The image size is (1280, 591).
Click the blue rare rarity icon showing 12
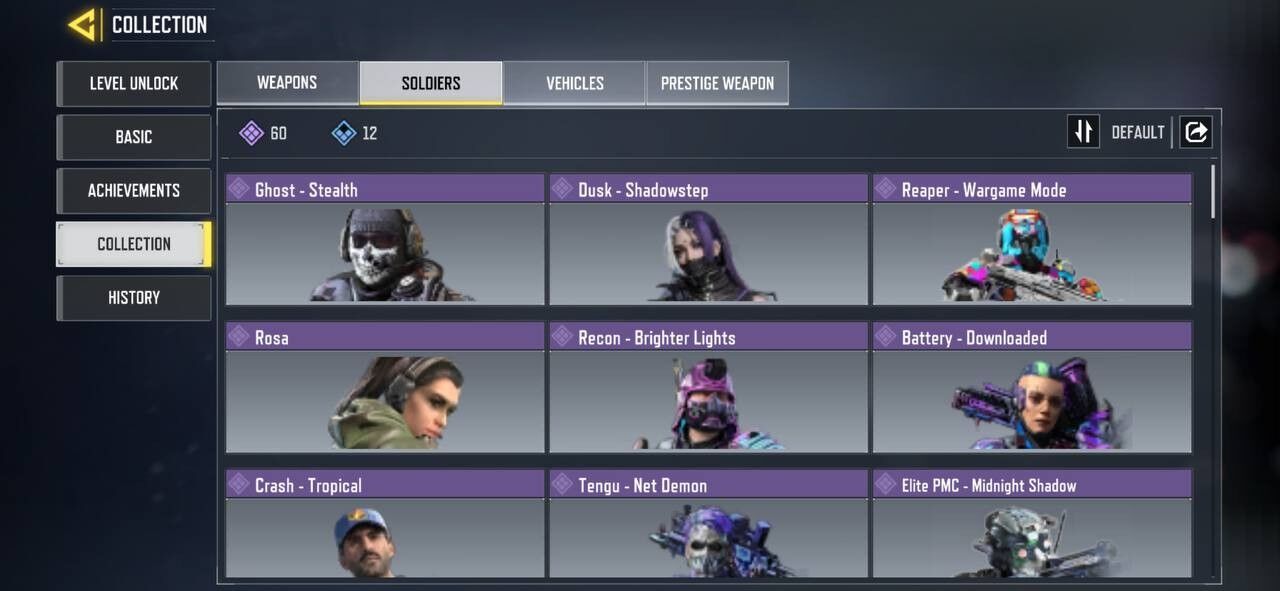pyautogui.click(x=344, y=133)
